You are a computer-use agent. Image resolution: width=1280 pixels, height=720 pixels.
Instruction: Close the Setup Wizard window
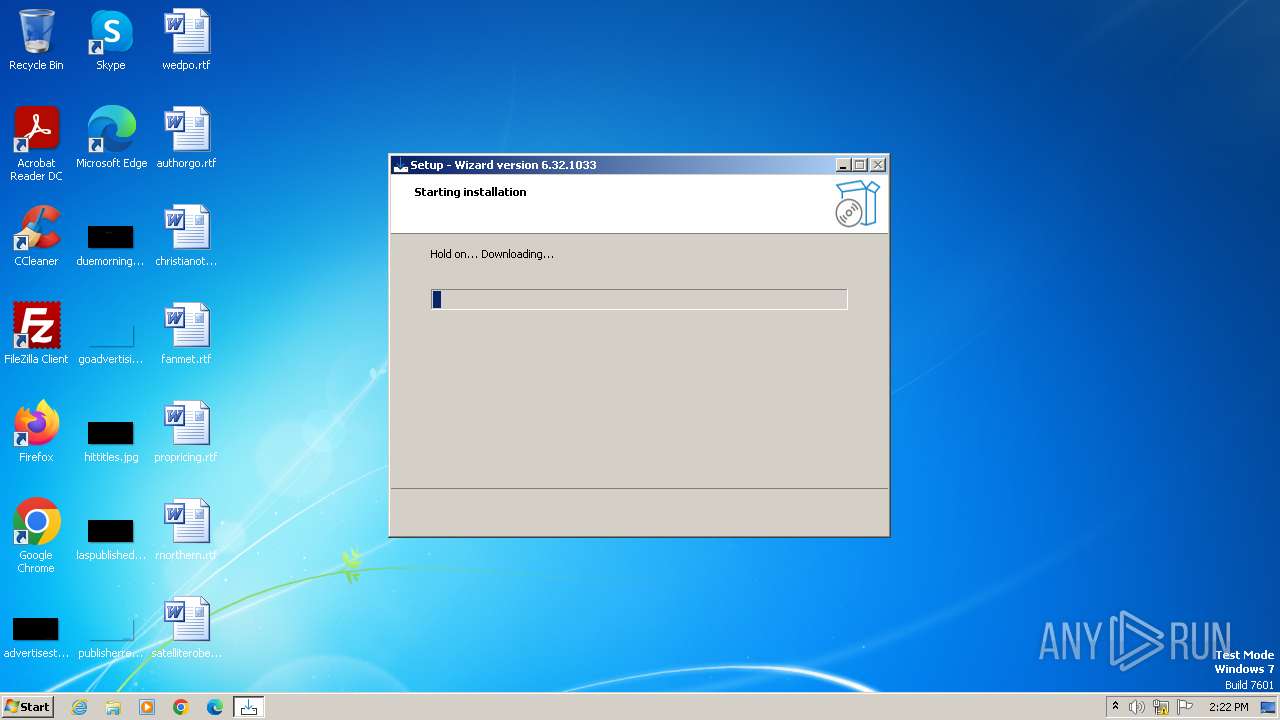[878, 165]
